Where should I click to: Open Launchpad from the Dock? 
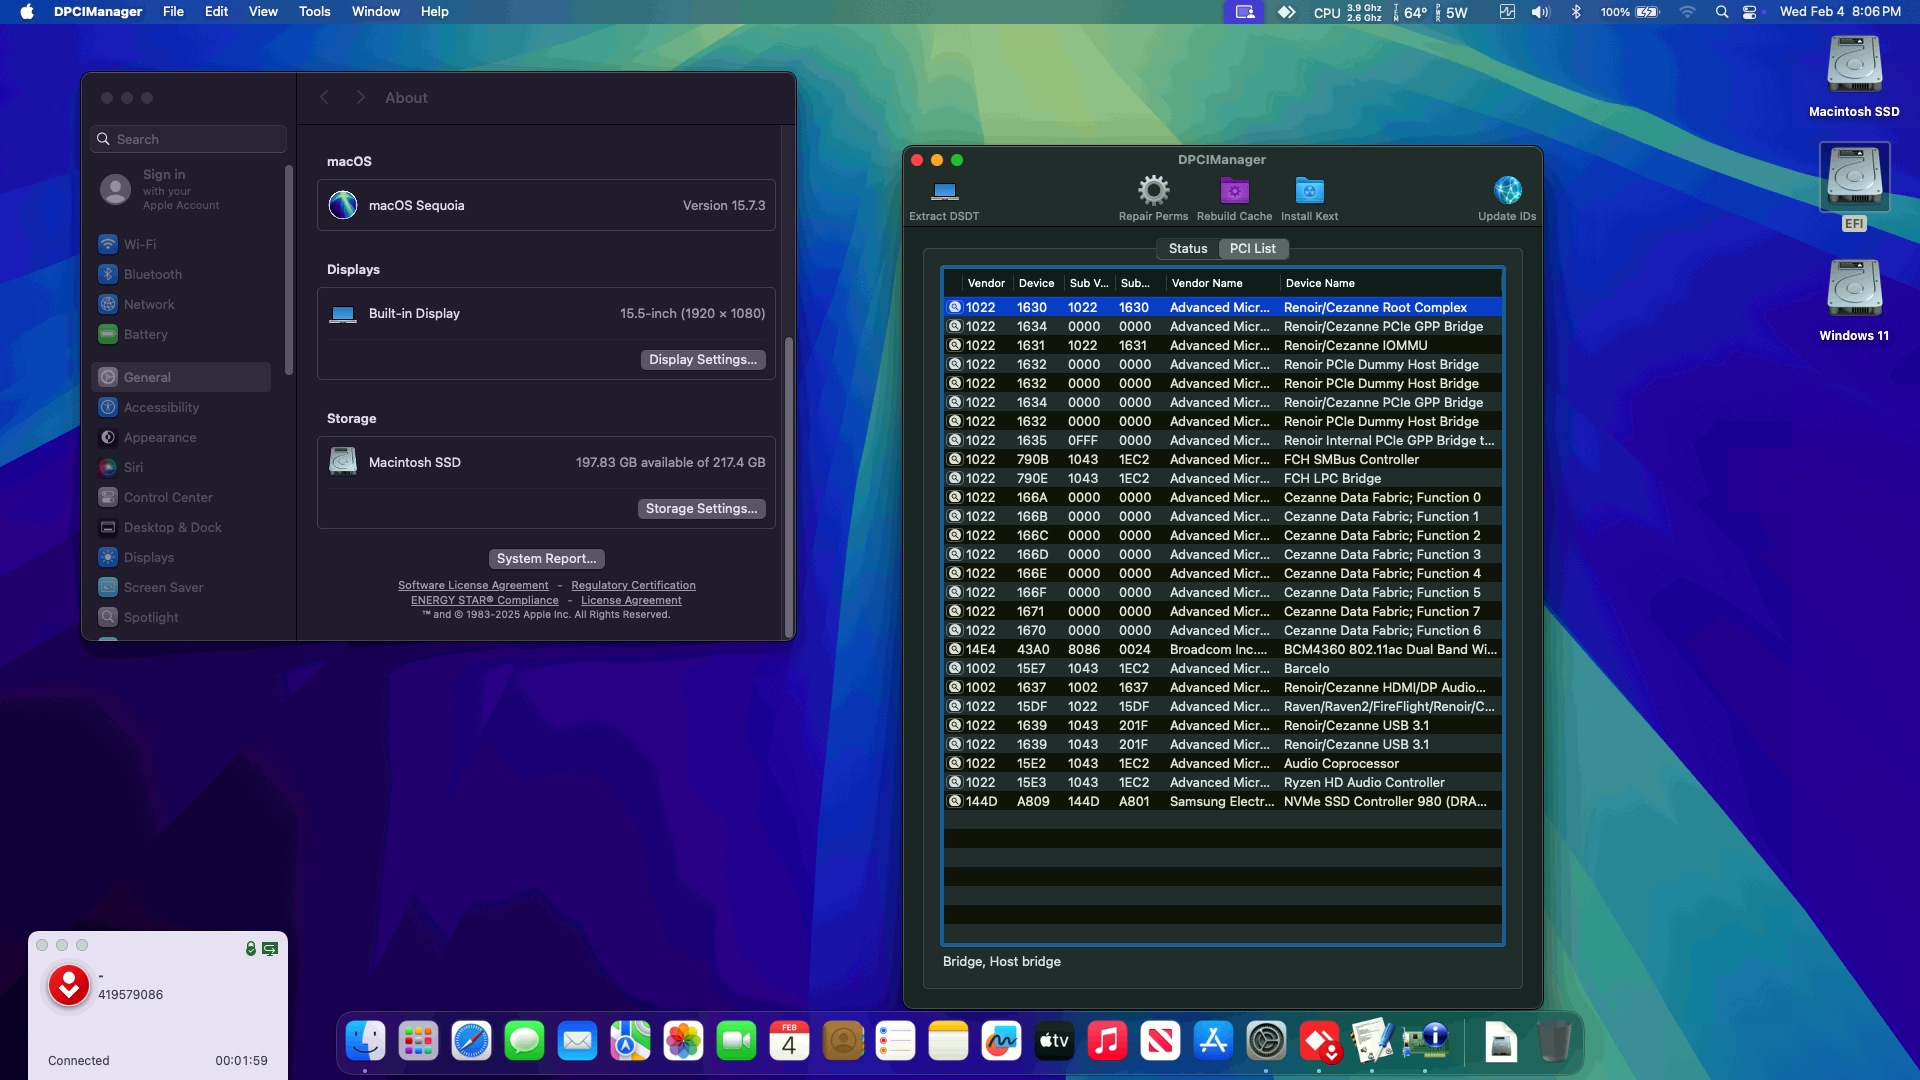(x=418, y=1041)
